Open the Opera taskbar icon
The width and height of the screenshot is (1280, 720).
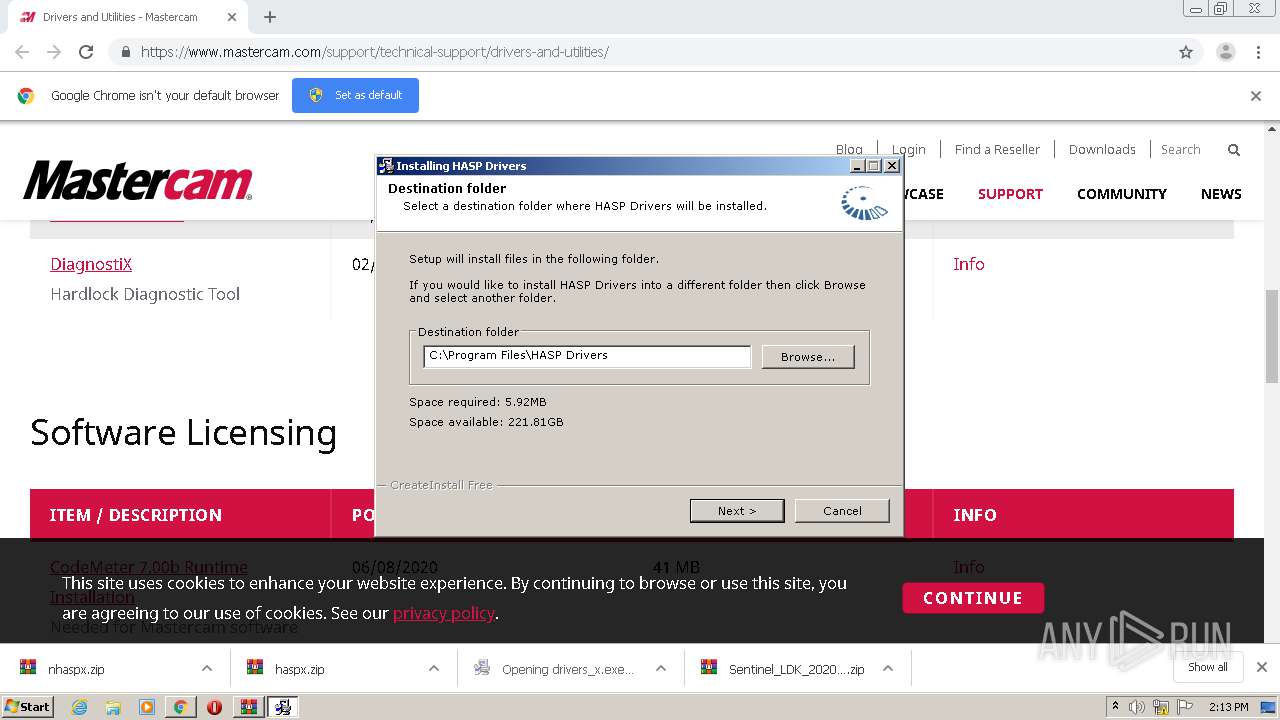coord(214,707)
